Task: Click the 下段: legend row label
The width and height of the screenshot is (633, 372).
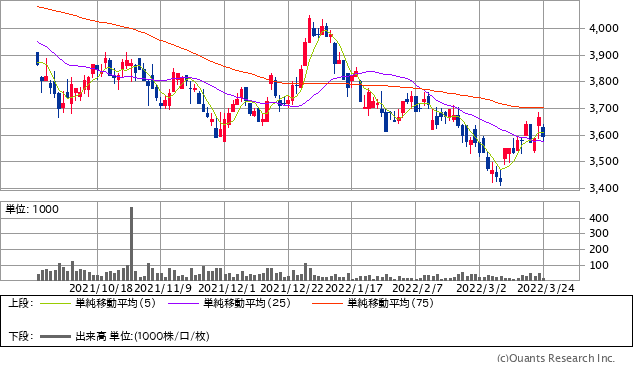Action: [21, 336]
